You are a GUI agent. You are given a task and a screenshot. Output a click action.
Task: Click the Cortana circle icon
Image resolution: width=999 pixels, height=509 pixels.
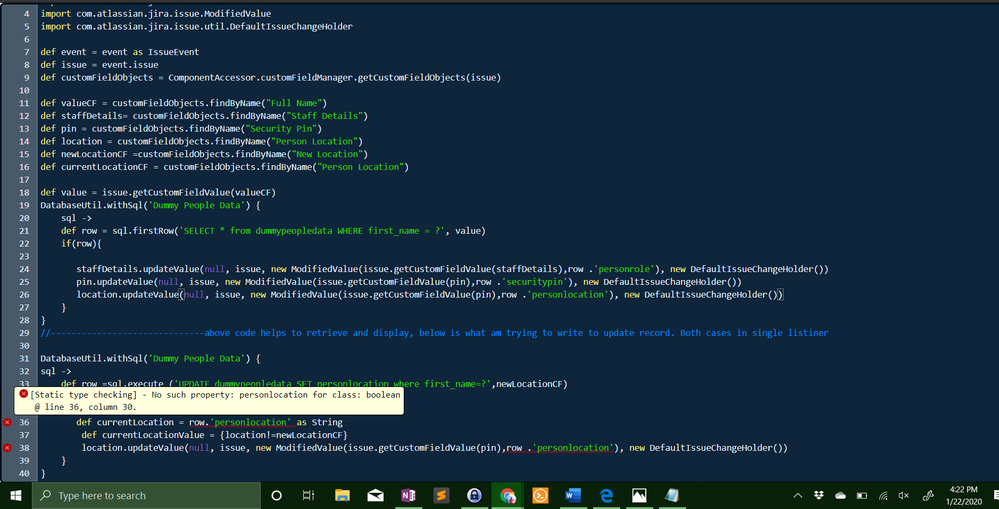coord(276,495)
